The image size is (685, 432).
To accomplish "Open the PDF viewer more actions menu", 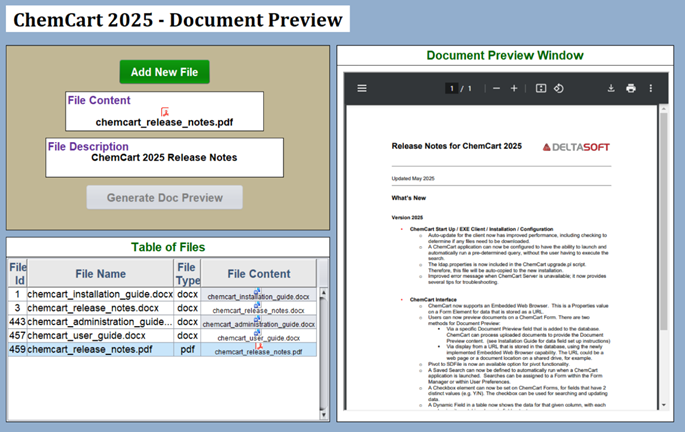I will click(651, 88).
